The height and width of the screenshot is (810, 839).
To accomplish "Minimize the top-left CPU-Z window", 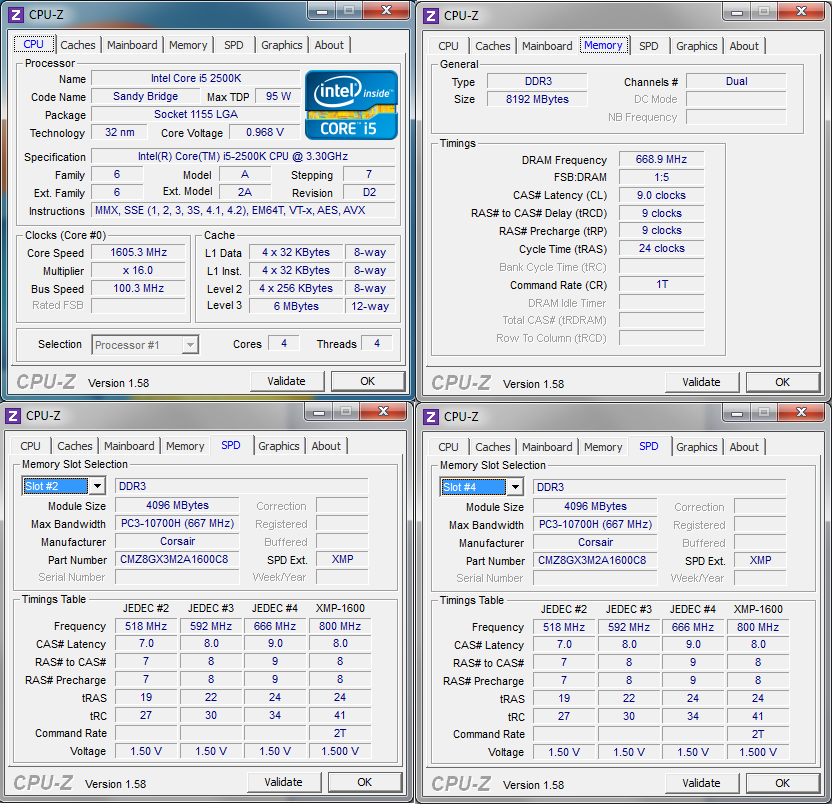I will (x=322, y=11).
